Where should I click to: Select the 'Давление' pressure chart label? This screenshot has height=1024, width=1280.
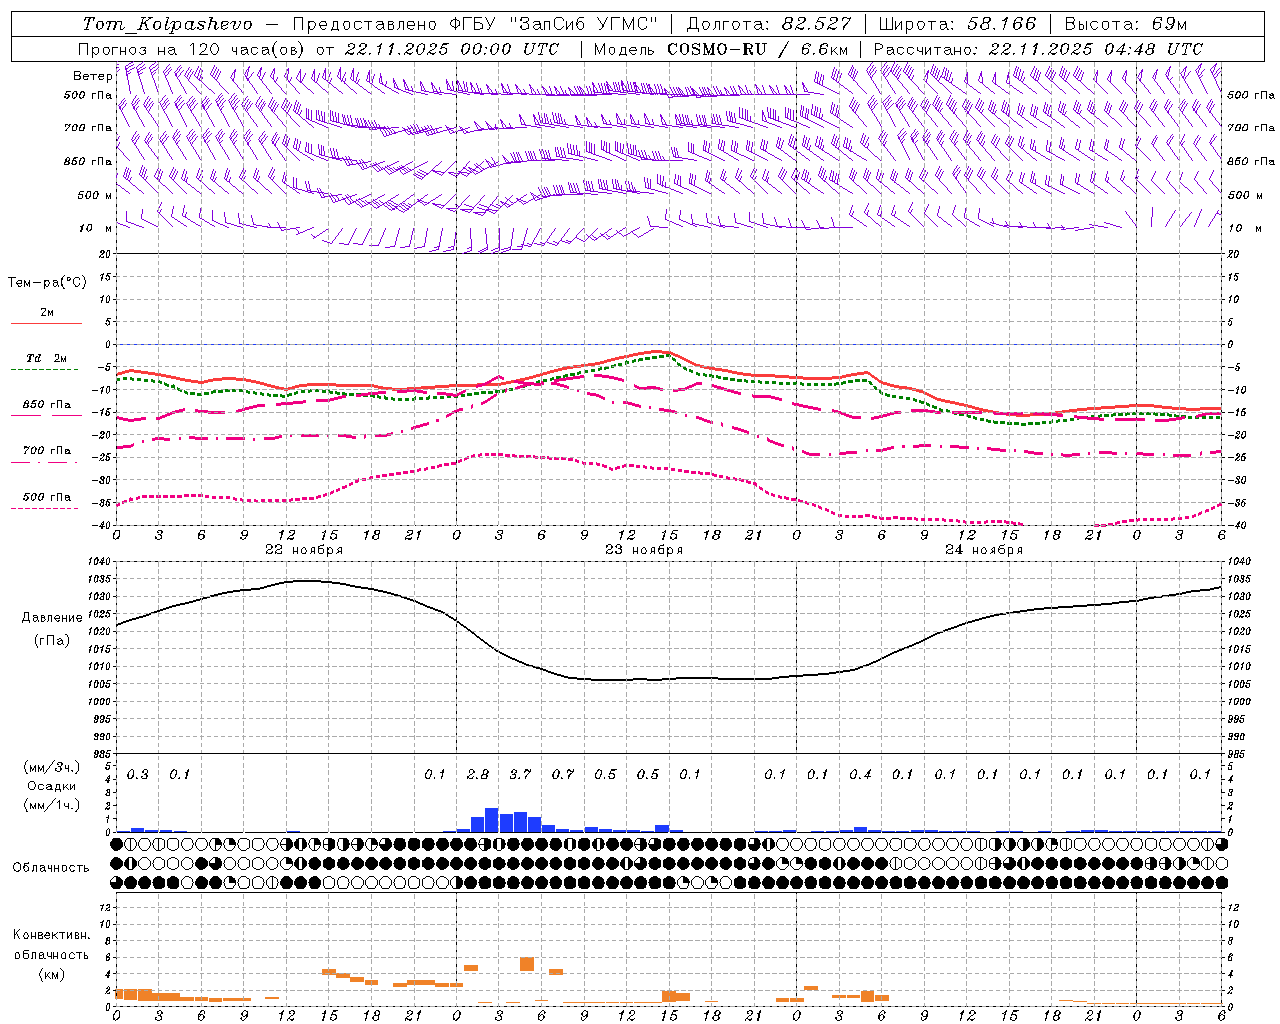(x=52, y=618)
